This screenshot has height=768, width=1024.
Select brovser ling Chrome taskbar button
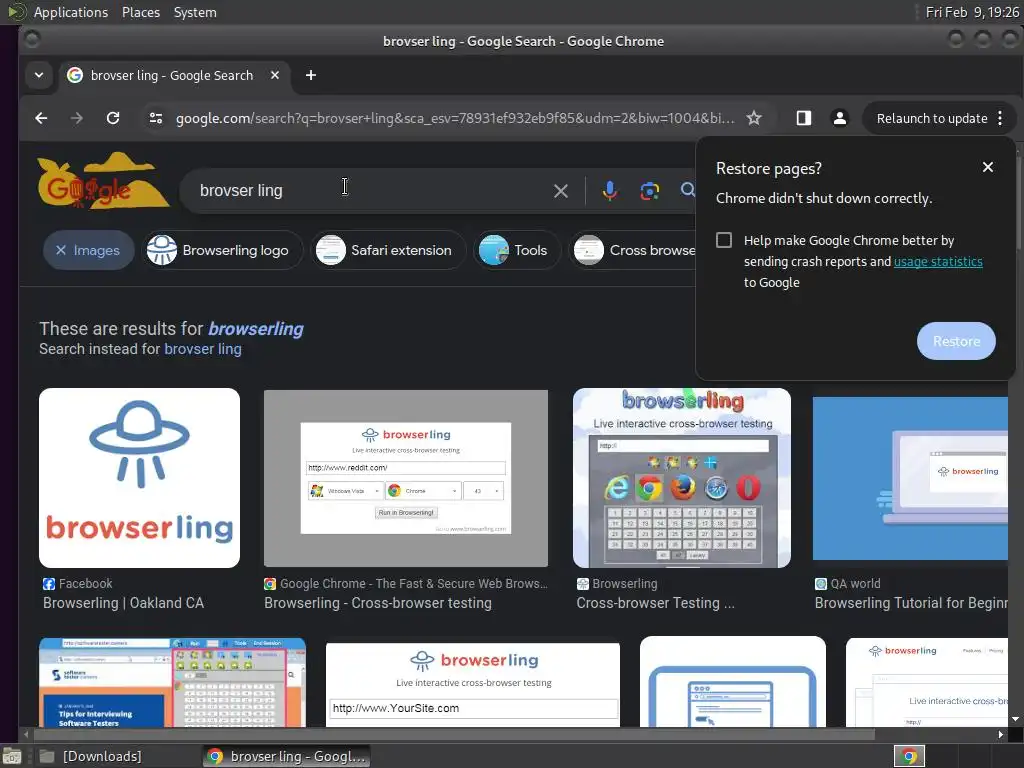[286, 756]
